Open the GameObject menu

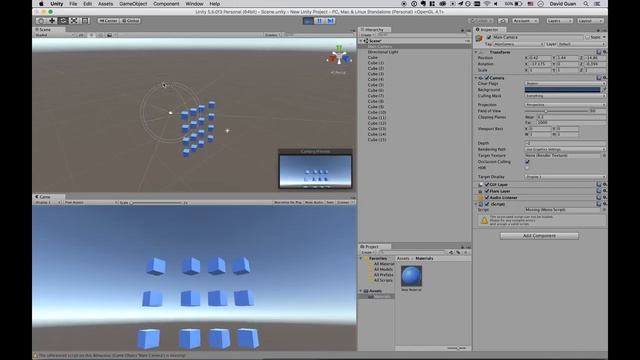133,4
